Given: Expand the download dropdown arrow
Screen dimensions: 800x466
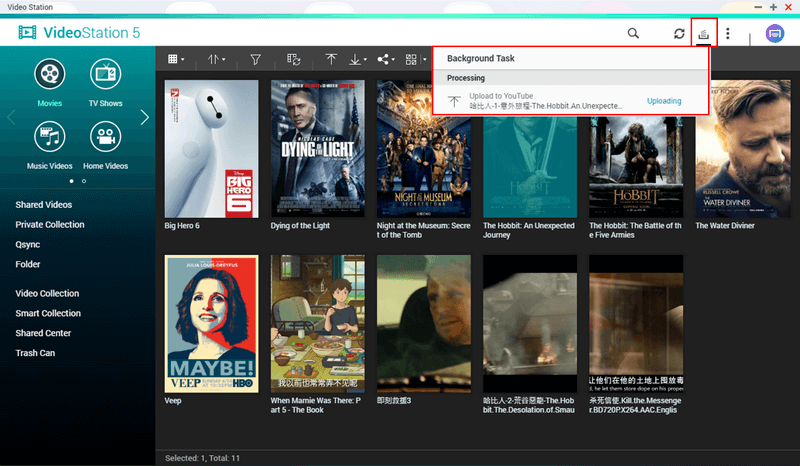Looking at the screenshot, I should tap(365, 60).
